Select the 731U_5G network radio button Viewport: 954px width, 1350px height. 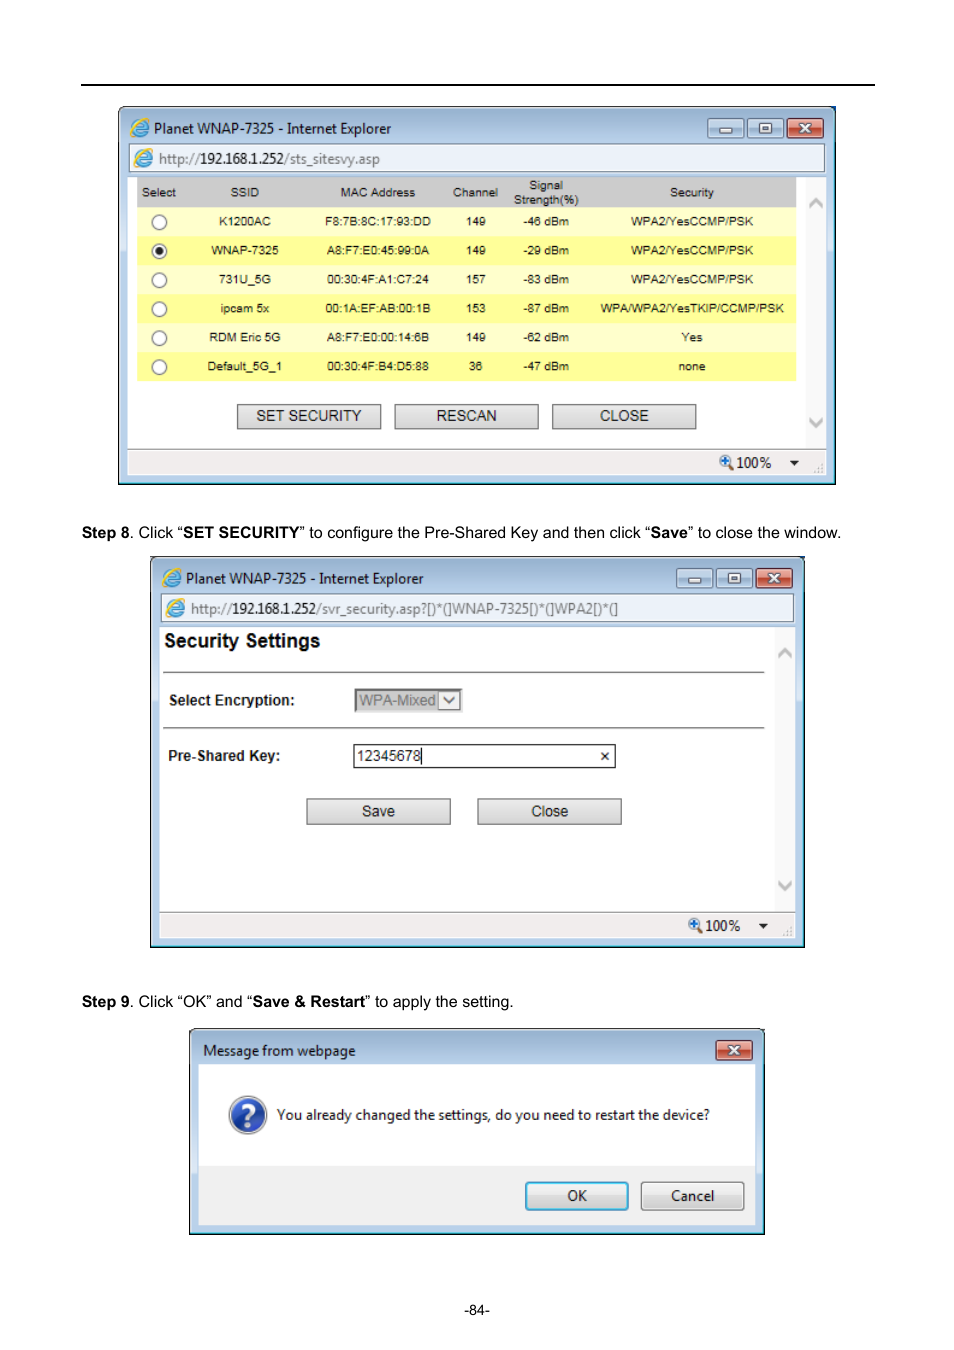(x=159, y=280)
